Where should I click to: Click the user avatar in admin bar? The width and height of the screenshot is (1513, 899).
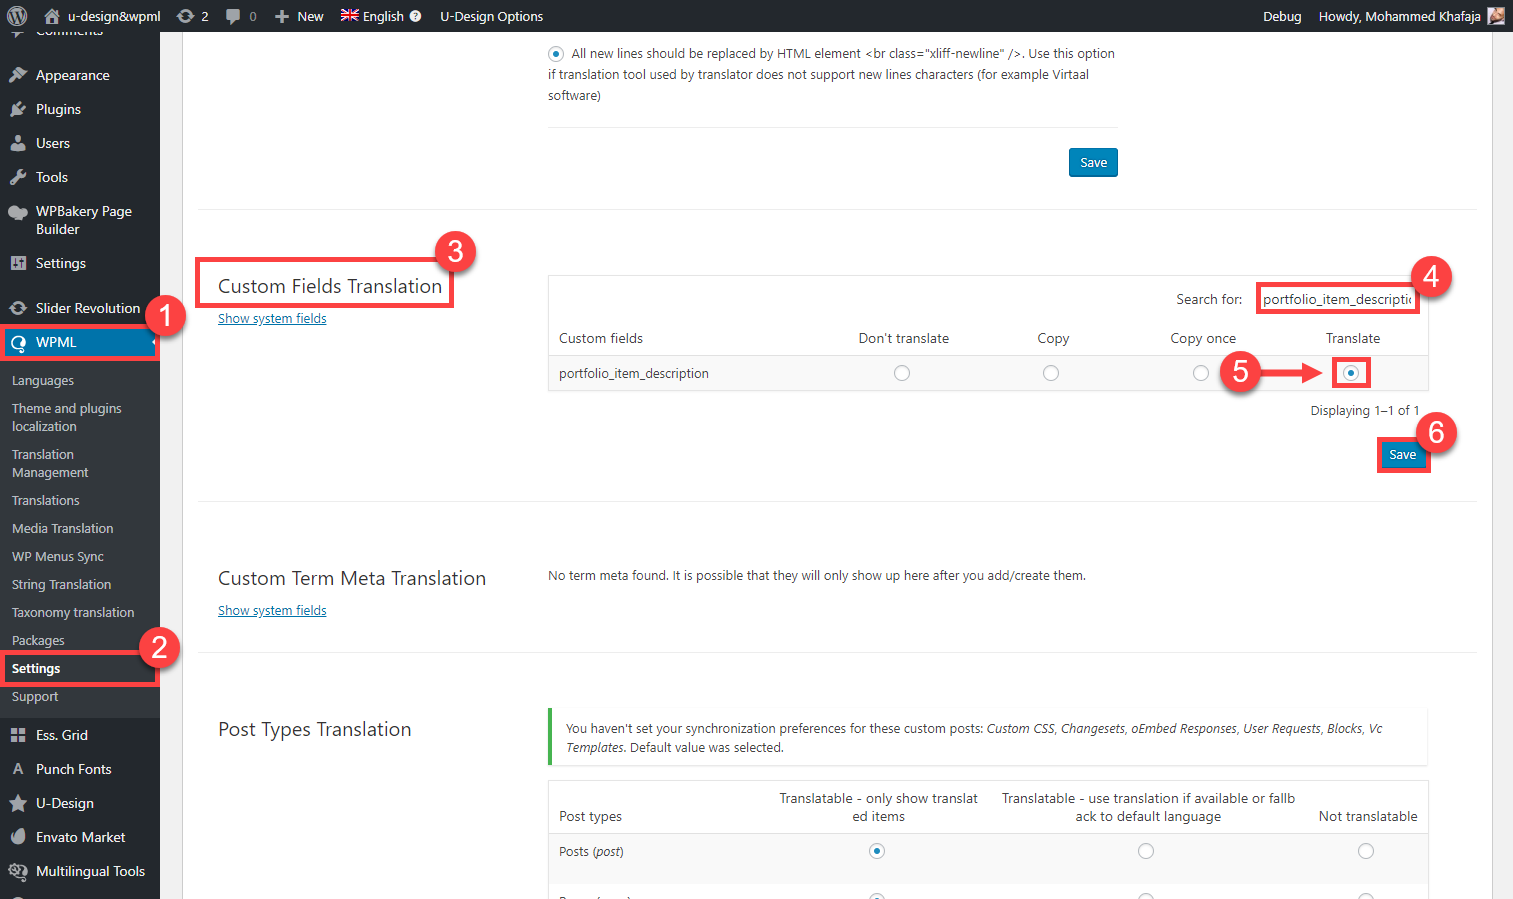click(x=1496, y=16)
